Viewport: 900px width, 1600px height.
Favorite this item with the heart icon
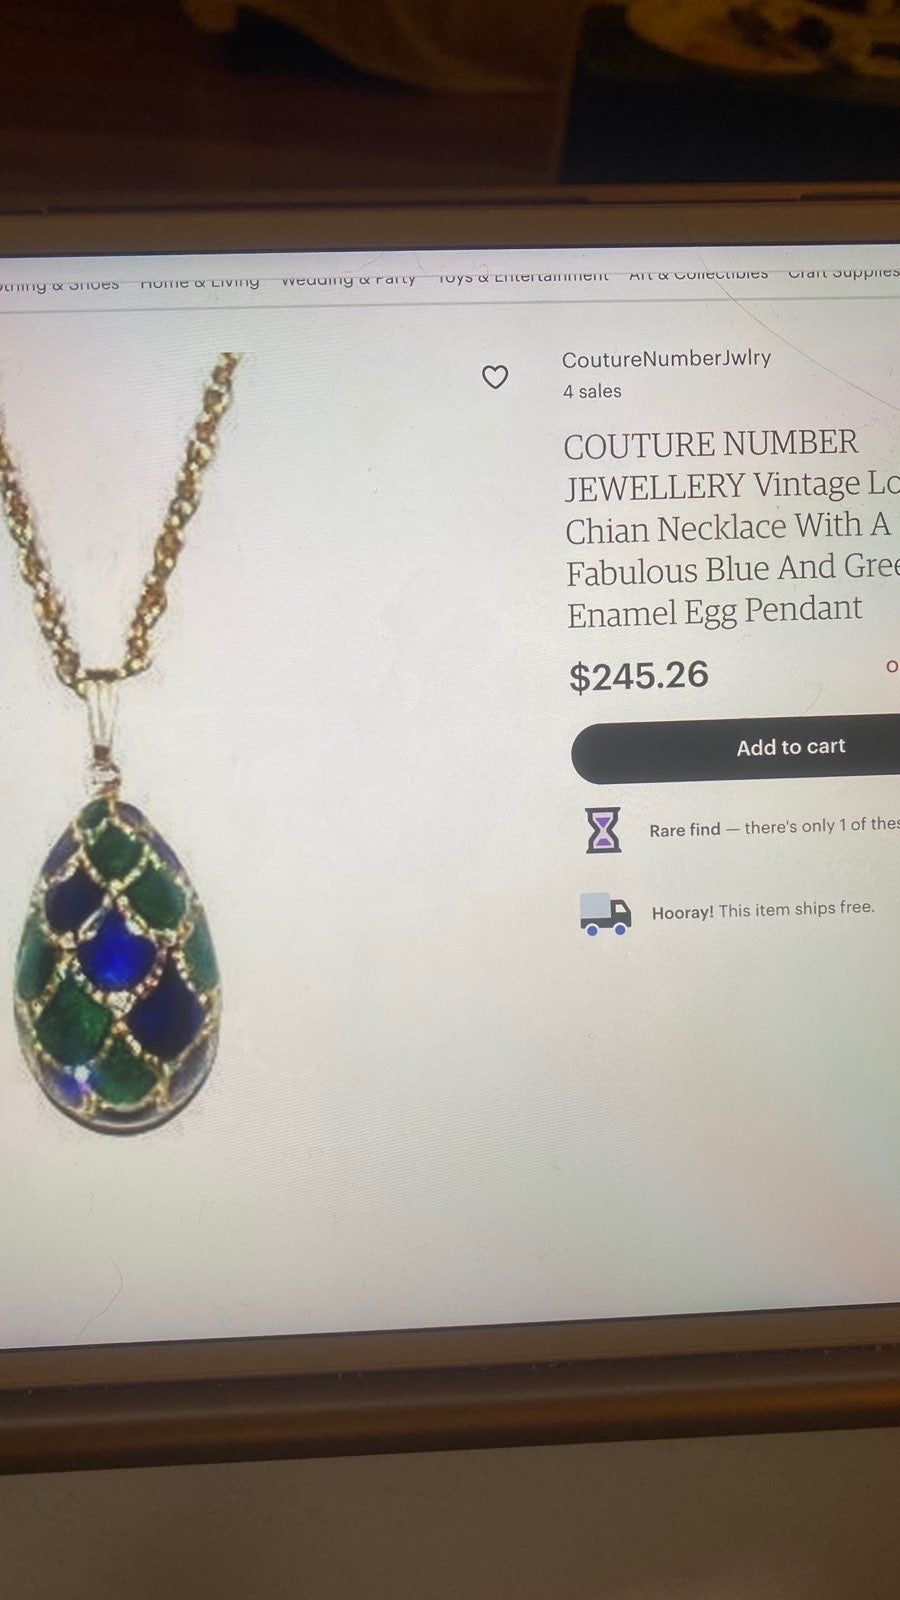pyautogui.click(x=495, y=377)
